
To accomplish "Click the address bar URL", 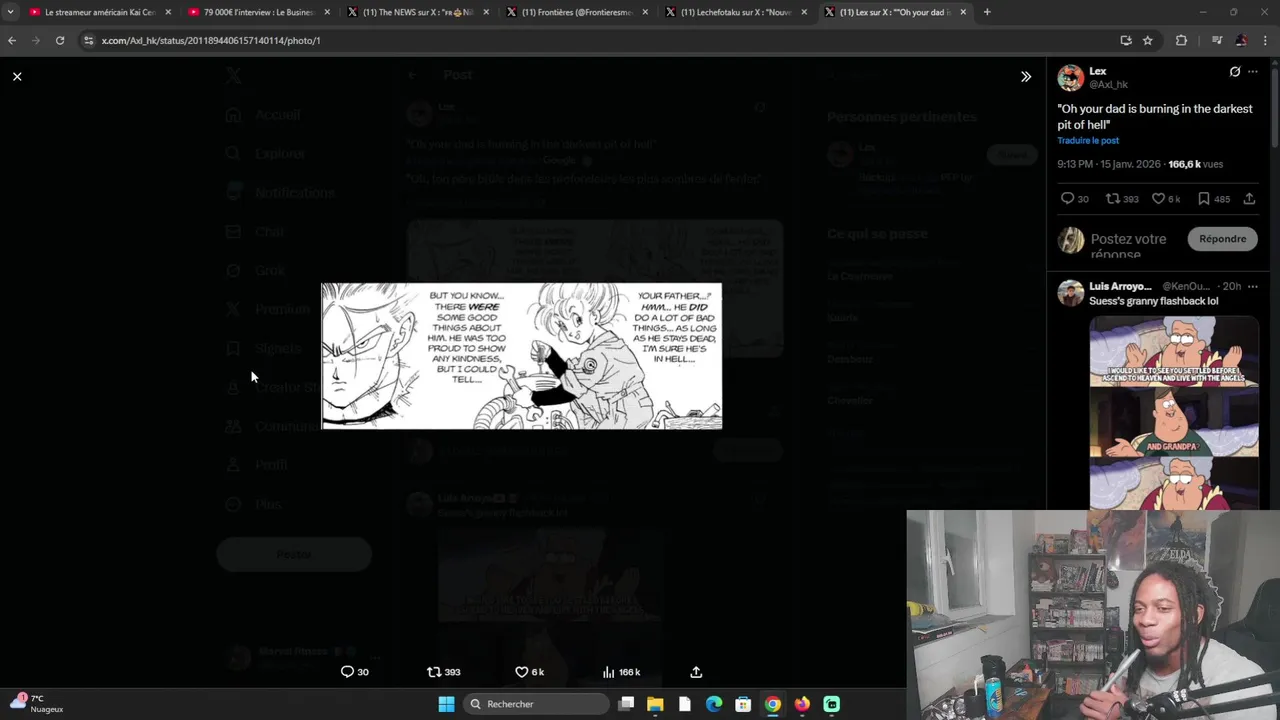I will coord(211,40).
